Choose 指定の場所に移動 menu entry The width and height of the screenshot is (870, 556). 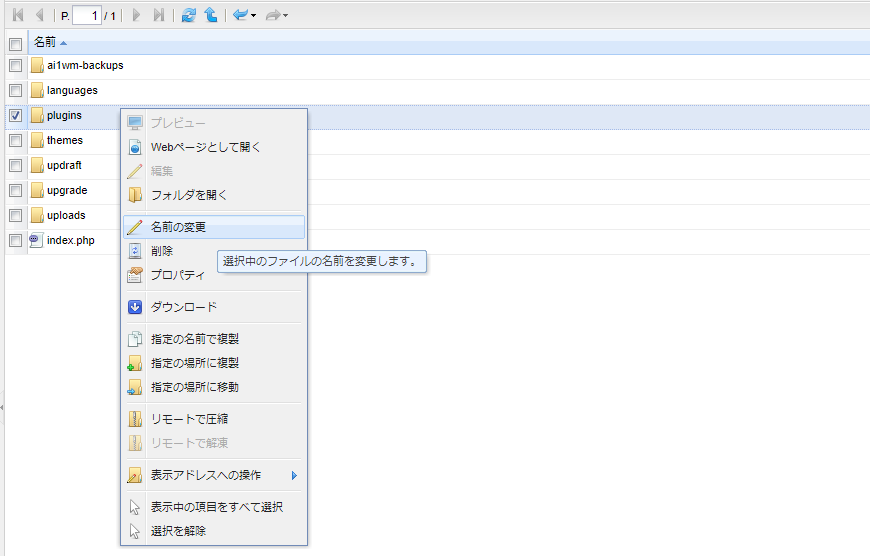214,387
